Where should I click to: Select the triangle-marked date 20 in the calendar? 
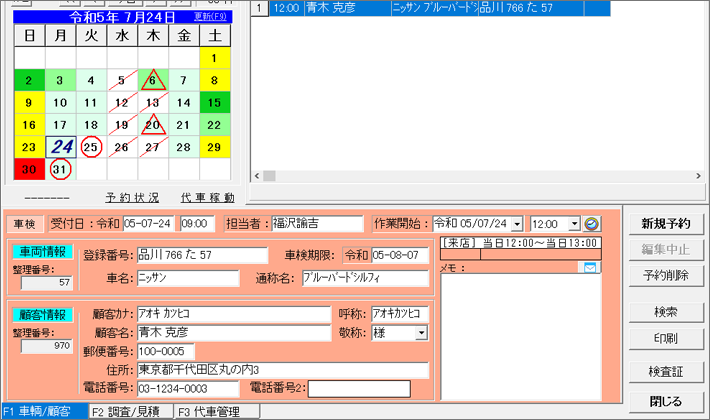153,125
